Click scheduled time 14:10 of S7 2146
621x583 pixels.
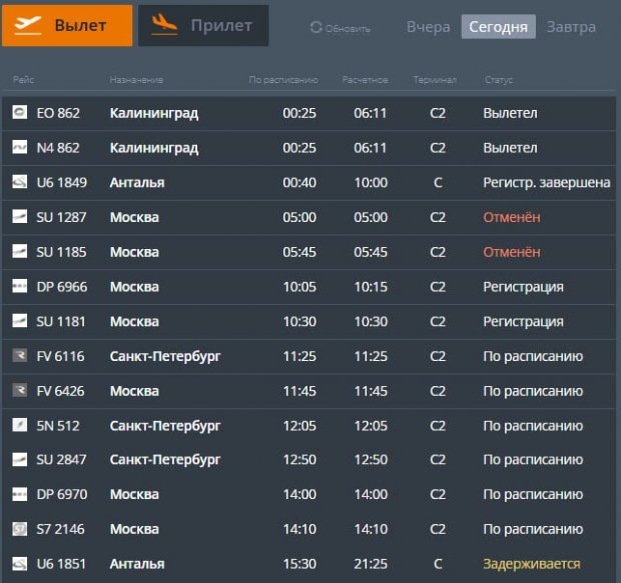[299, 530]
